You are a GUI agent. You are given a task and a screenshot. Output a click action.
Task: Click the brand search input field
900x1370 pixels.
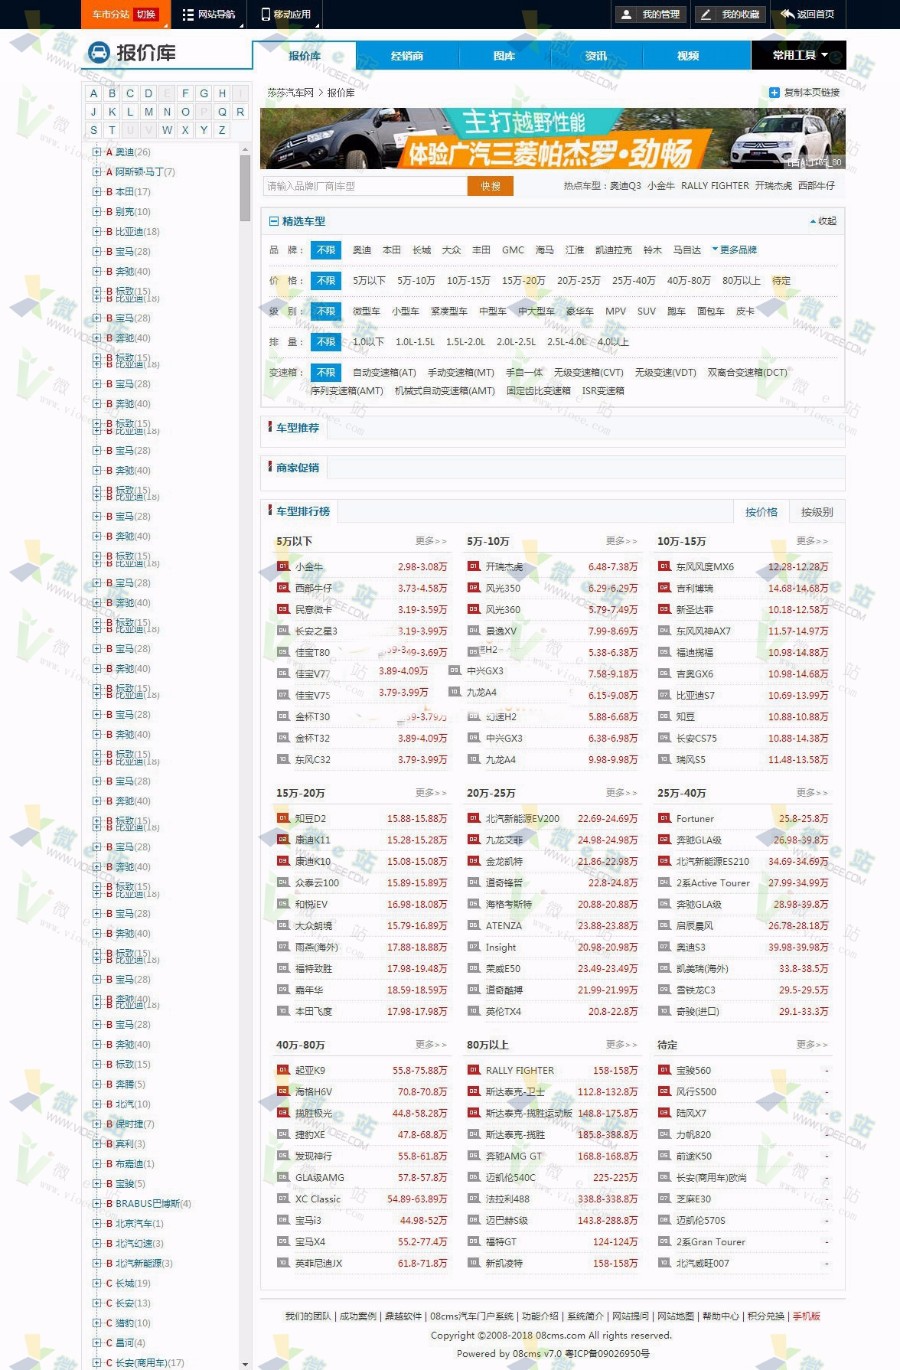(x=365, y=186)
